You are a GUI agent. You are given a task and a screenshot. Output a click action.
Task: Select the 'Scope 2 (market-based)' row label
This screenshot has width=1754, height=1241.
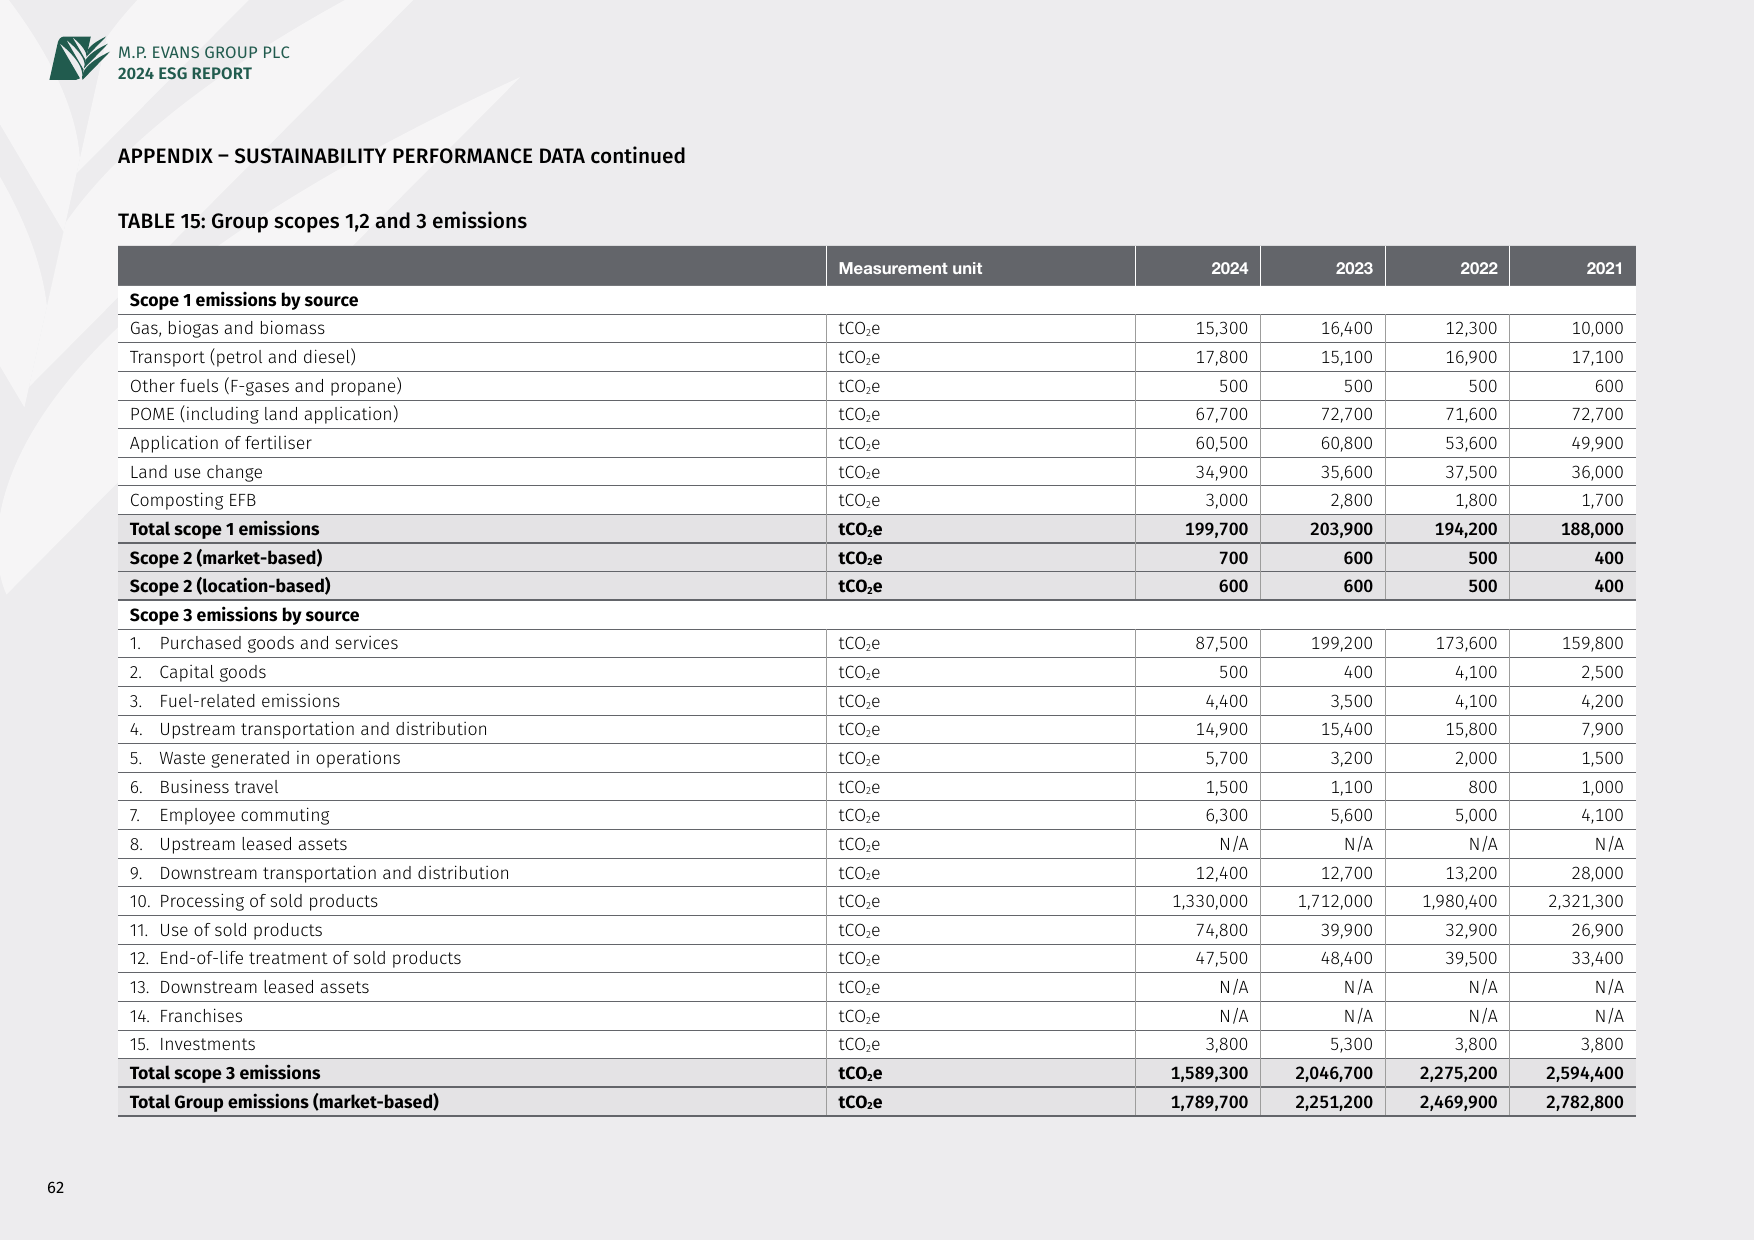[226, 558]
